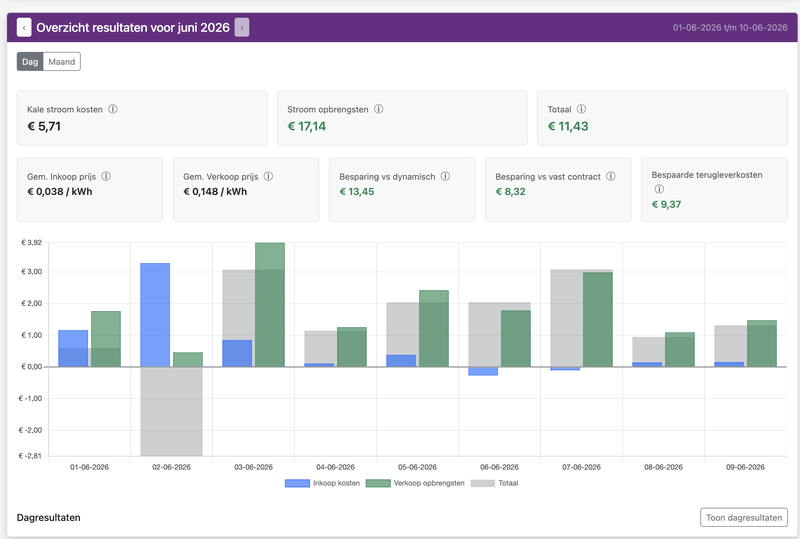Click the € 8,32 besparing value
The image size is (800, 539).
(x=510, y=192)
